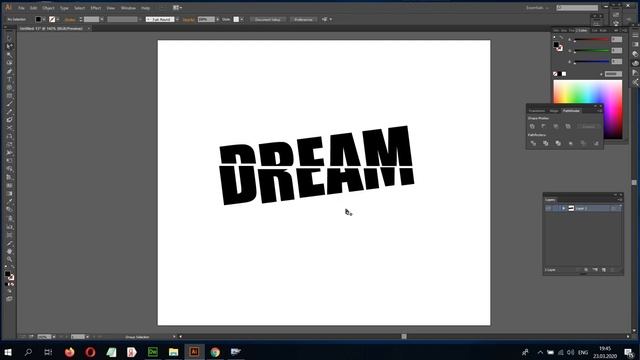
Task: Select the Paintbrush tool
Action: (9, 104)
